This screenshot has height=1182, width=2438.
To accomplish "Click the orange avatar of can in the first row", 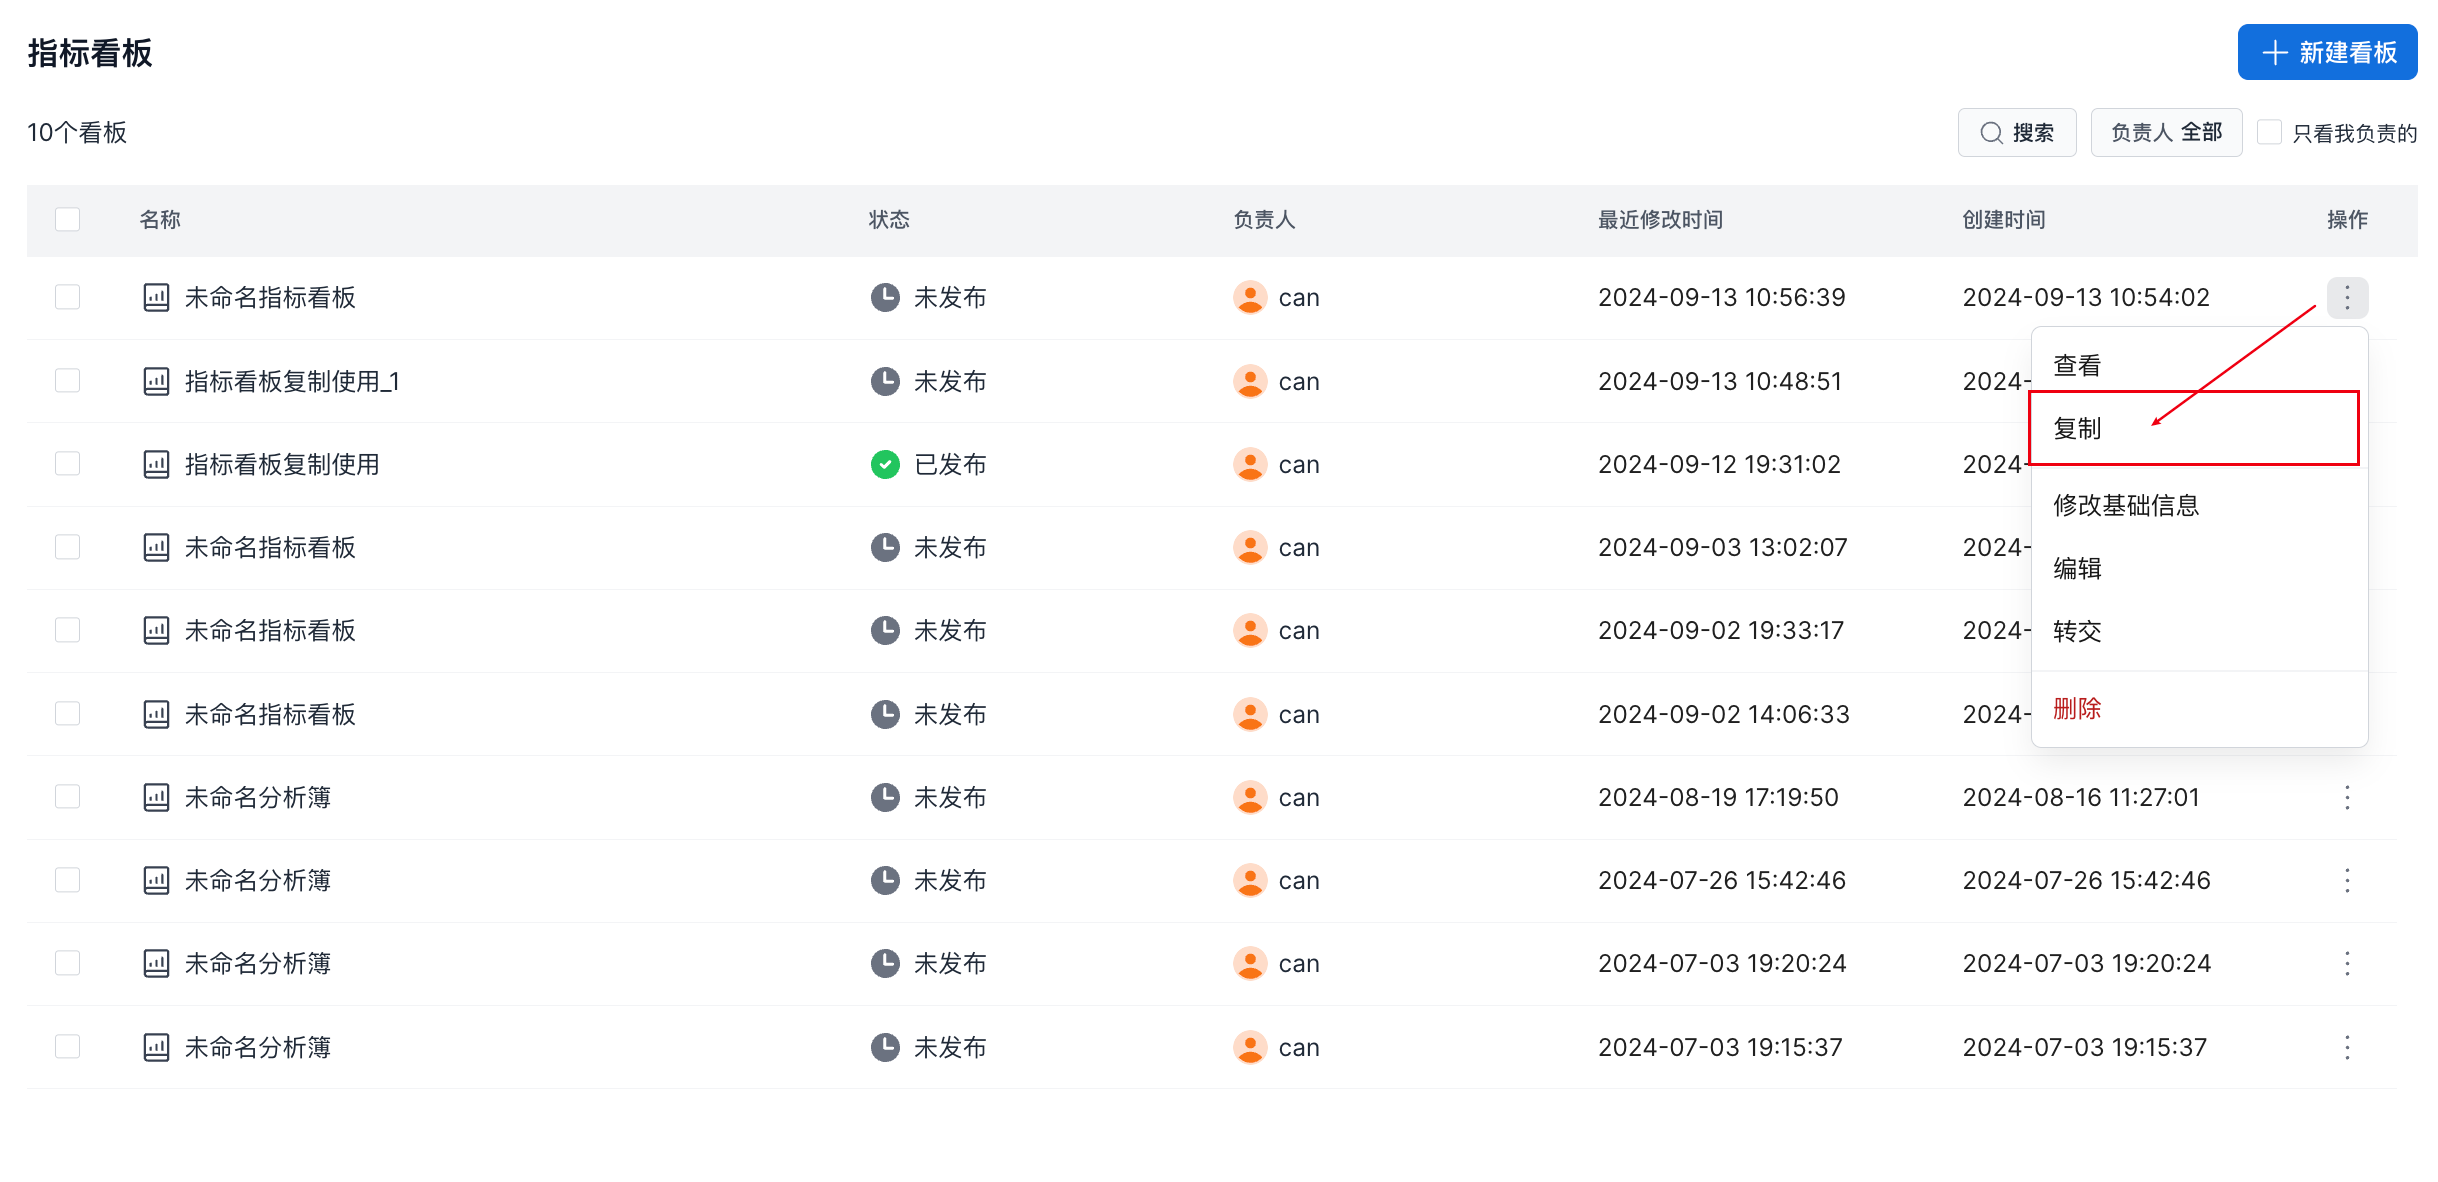I will pos(1249,297).
